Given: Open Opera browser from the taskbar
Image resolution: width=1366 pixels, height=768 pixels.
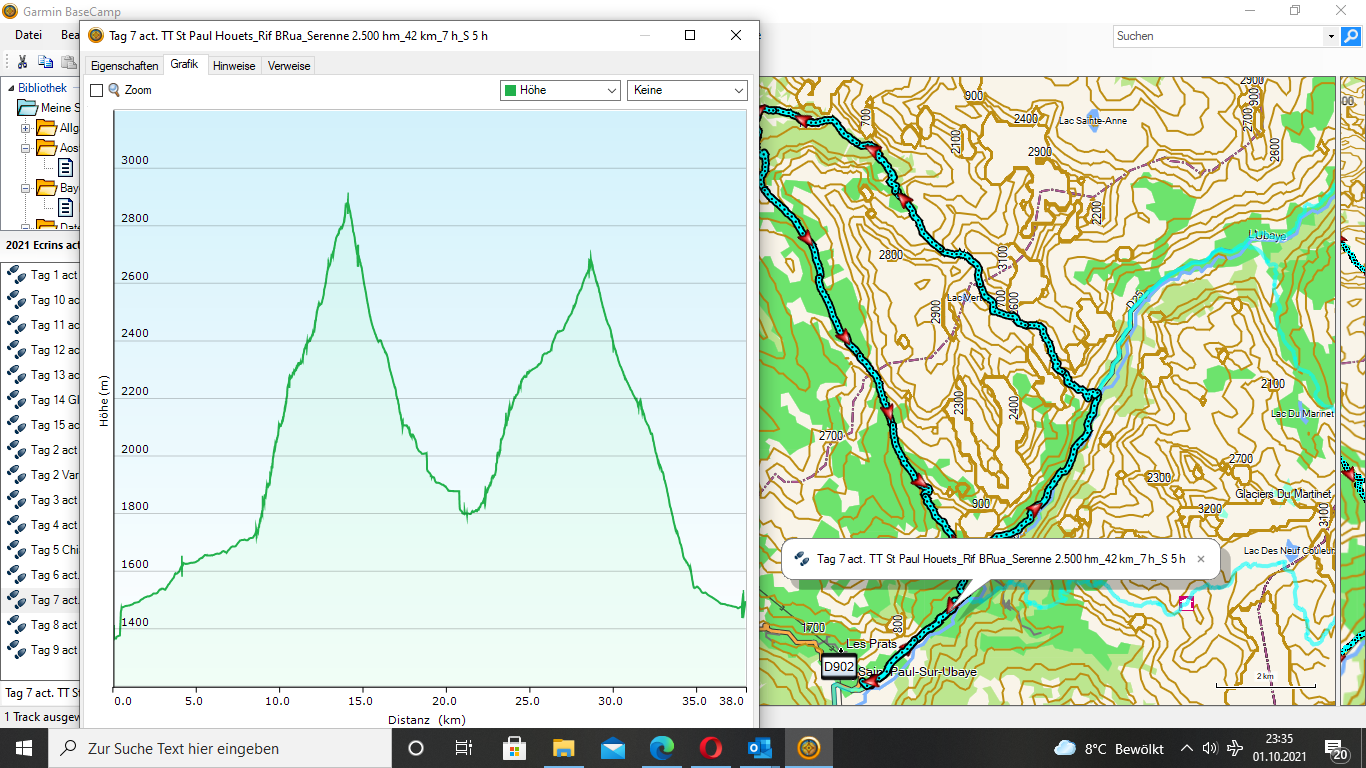Looking at the screenshot, I should click(x=711, y=748).
